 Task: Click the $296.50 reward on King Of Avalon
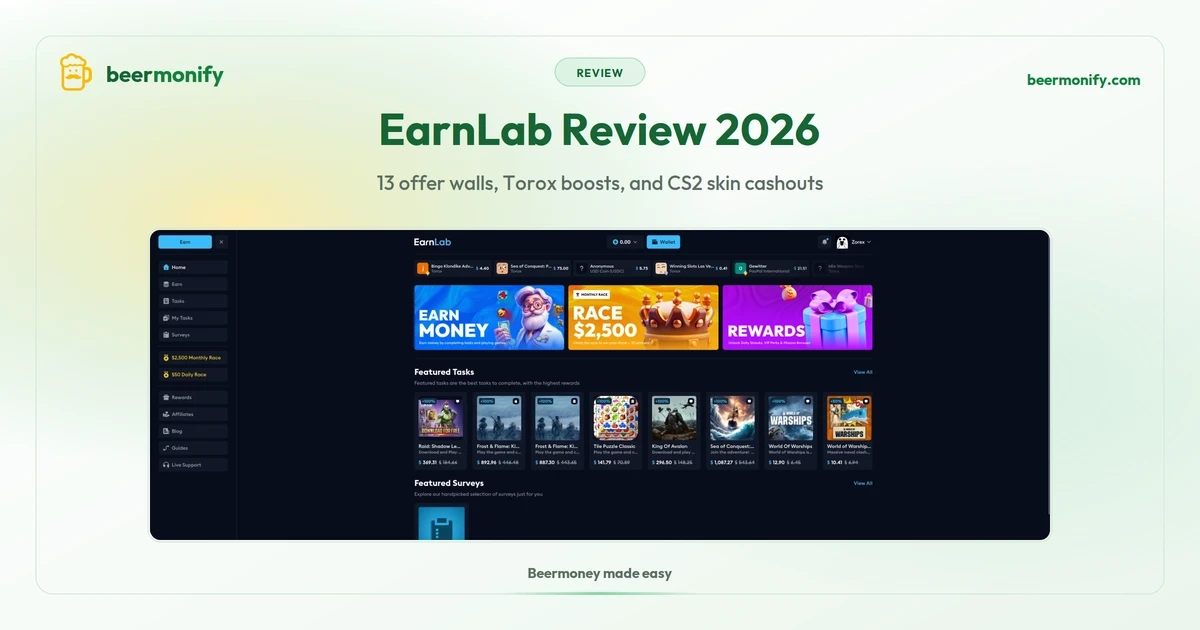661,463
